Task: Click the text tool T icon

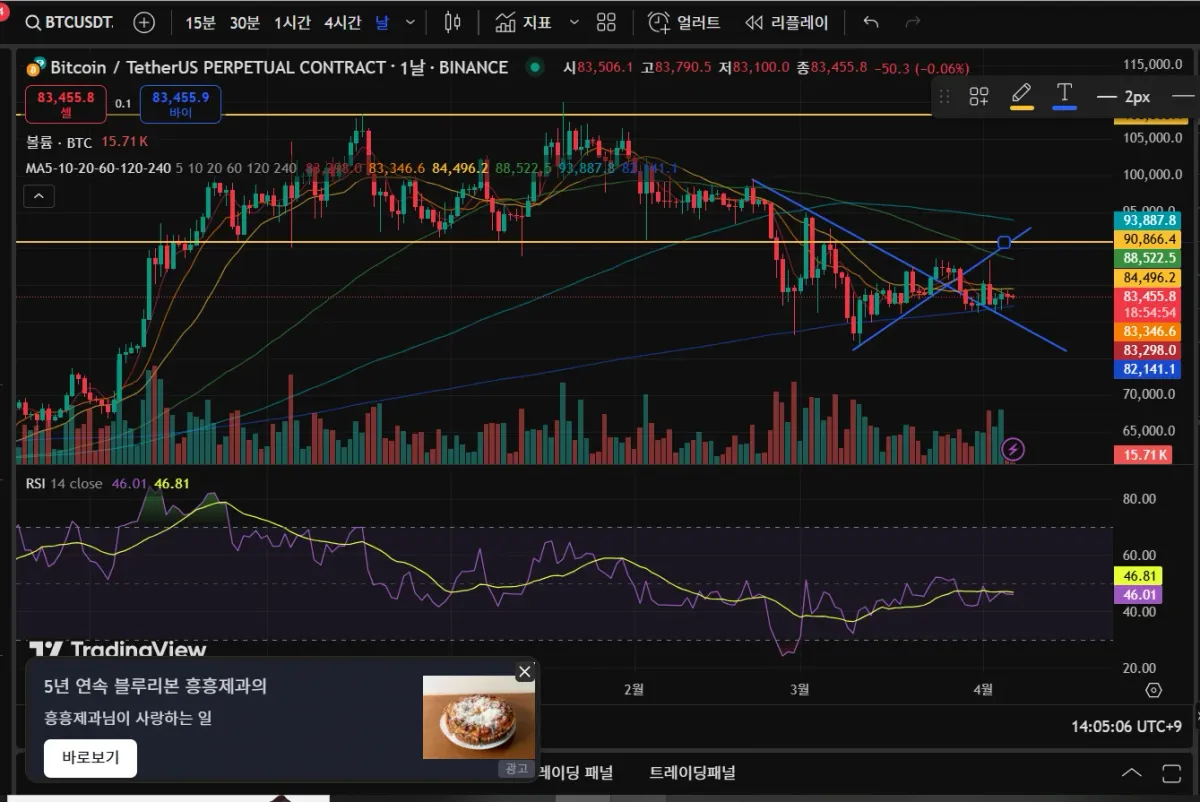Action: 1064,95
